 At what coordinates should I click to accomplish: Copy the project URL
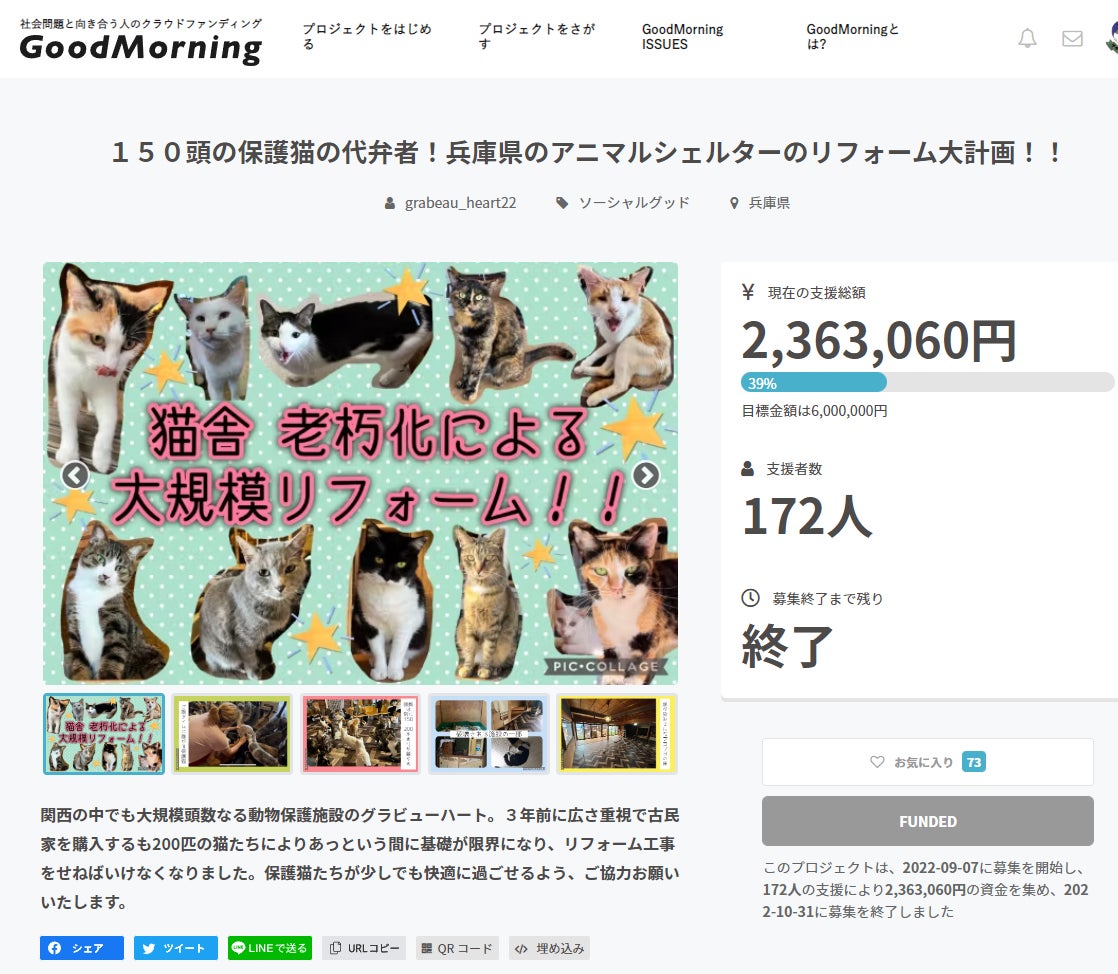coord(364,948)
